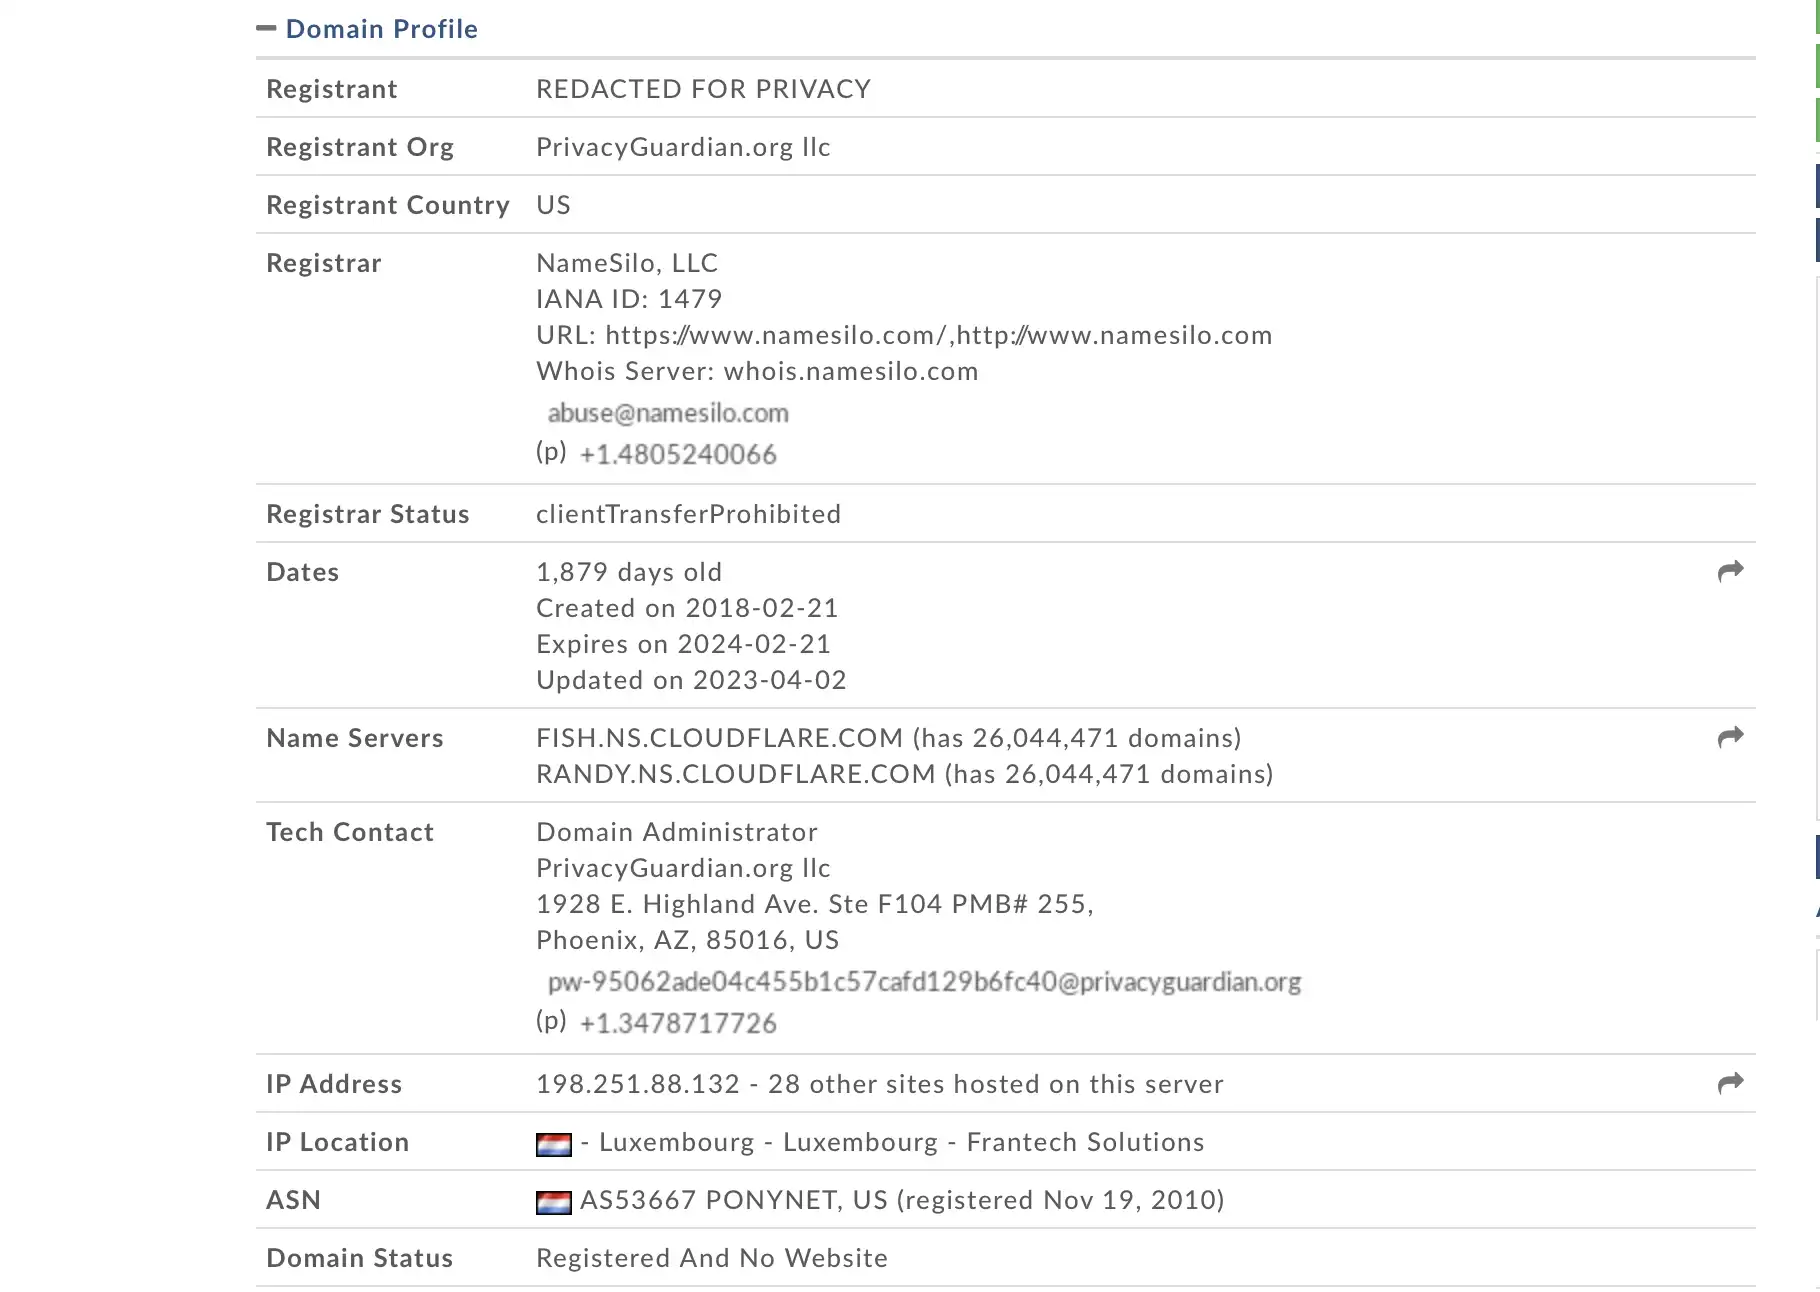Click the NameSilo, LLC registrar name

627,263
